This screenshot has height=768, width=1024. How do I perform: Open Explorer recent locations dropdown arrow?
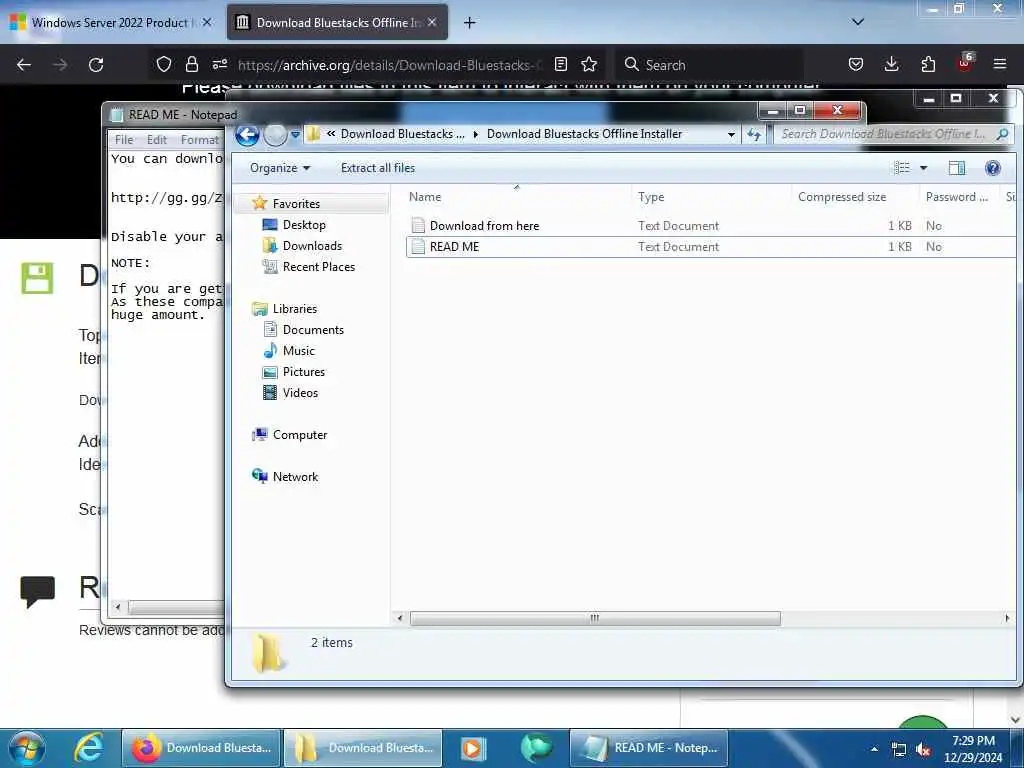295,135
